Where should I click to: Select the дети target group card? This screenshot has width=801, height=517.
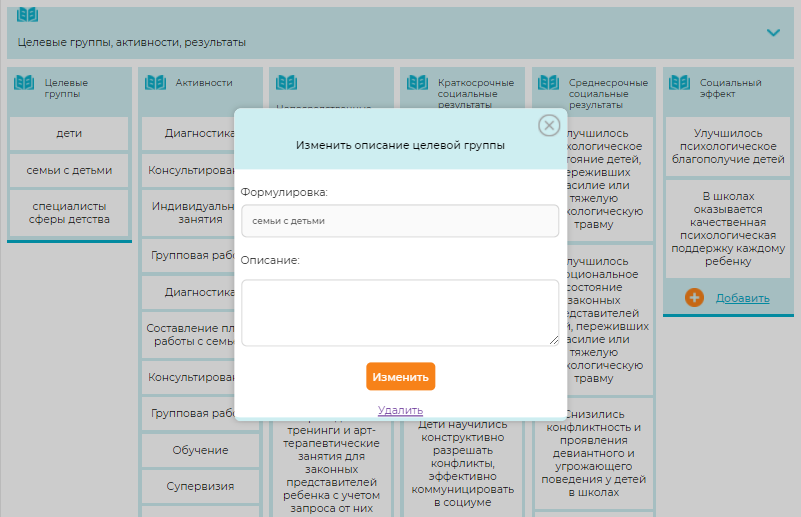point(70,133)
